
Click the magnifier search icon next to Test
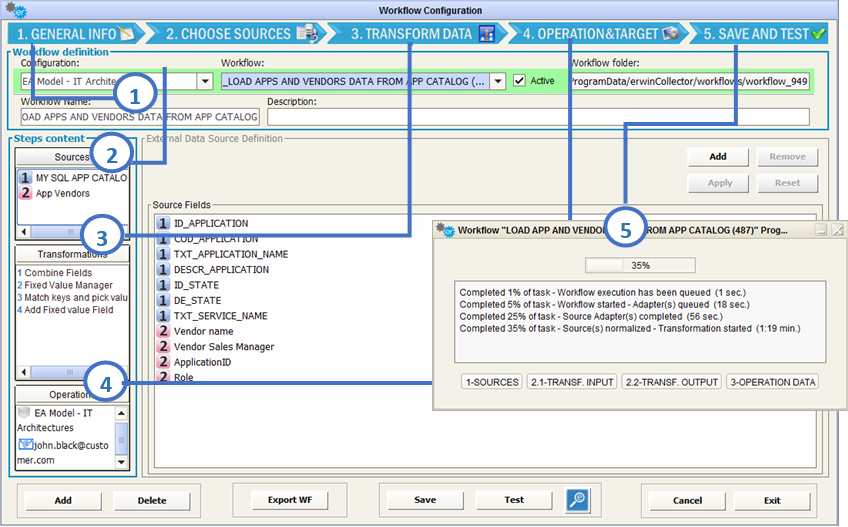pyautogui.click(x=578, y=500)
